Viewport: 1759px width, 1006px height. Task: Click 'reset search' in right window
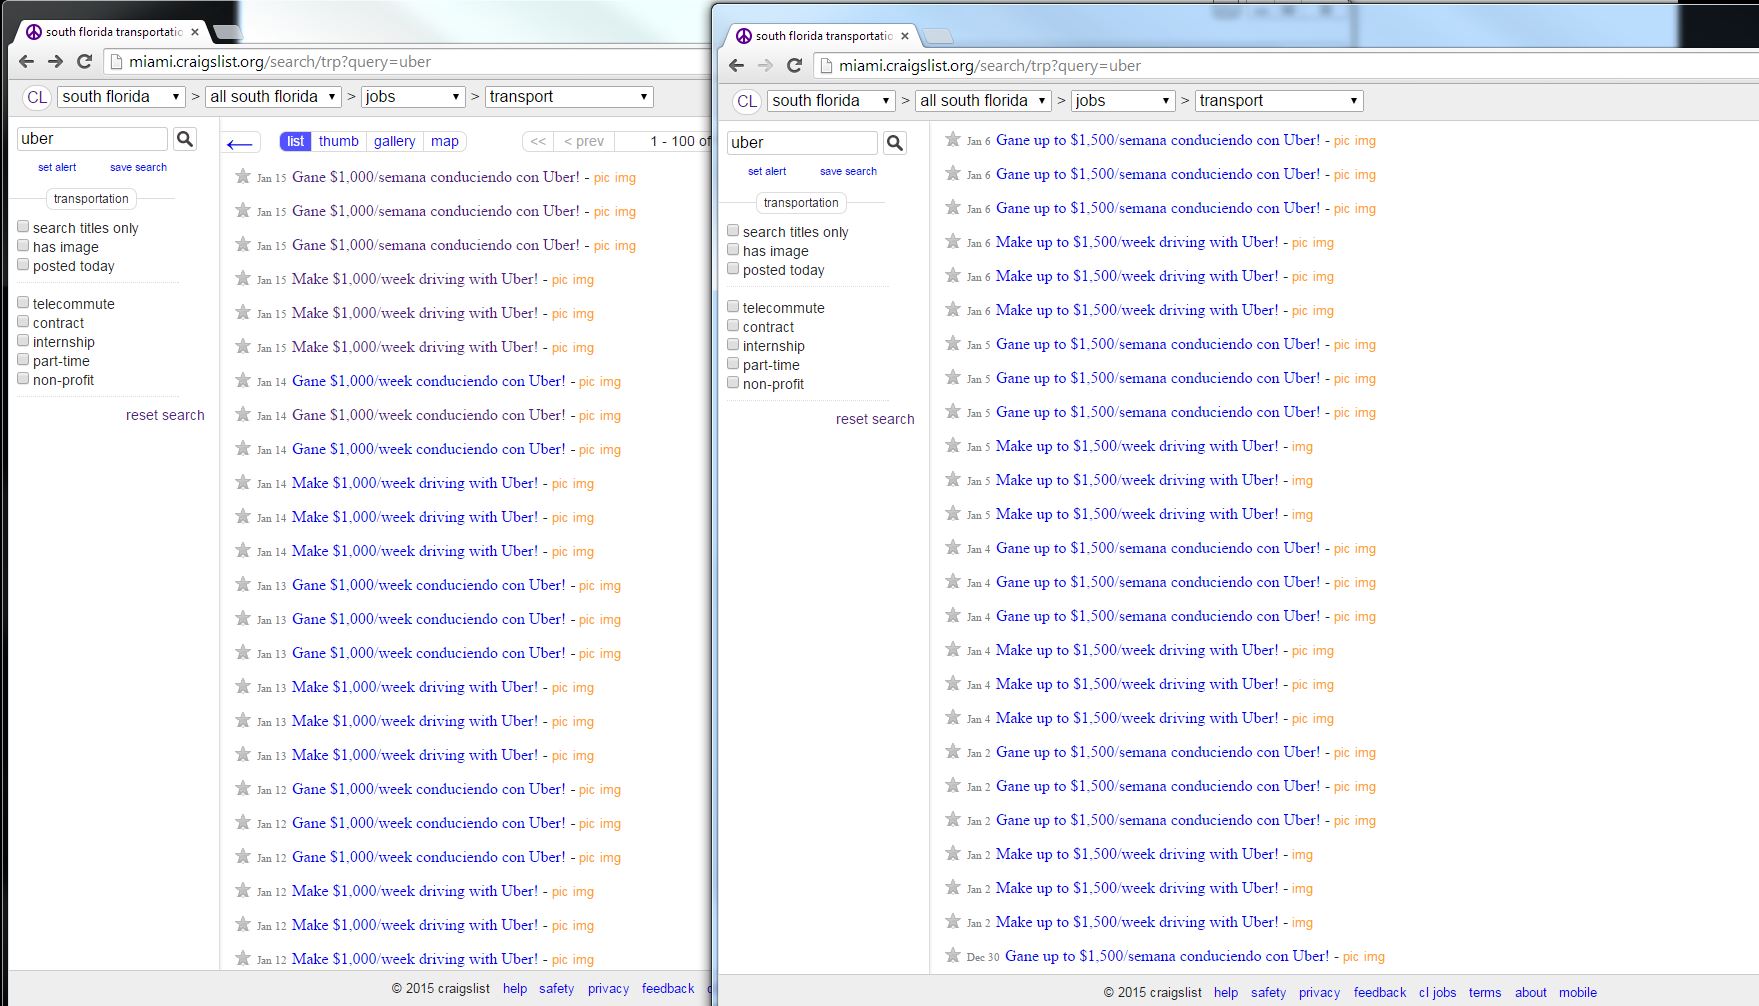[875, 419]
